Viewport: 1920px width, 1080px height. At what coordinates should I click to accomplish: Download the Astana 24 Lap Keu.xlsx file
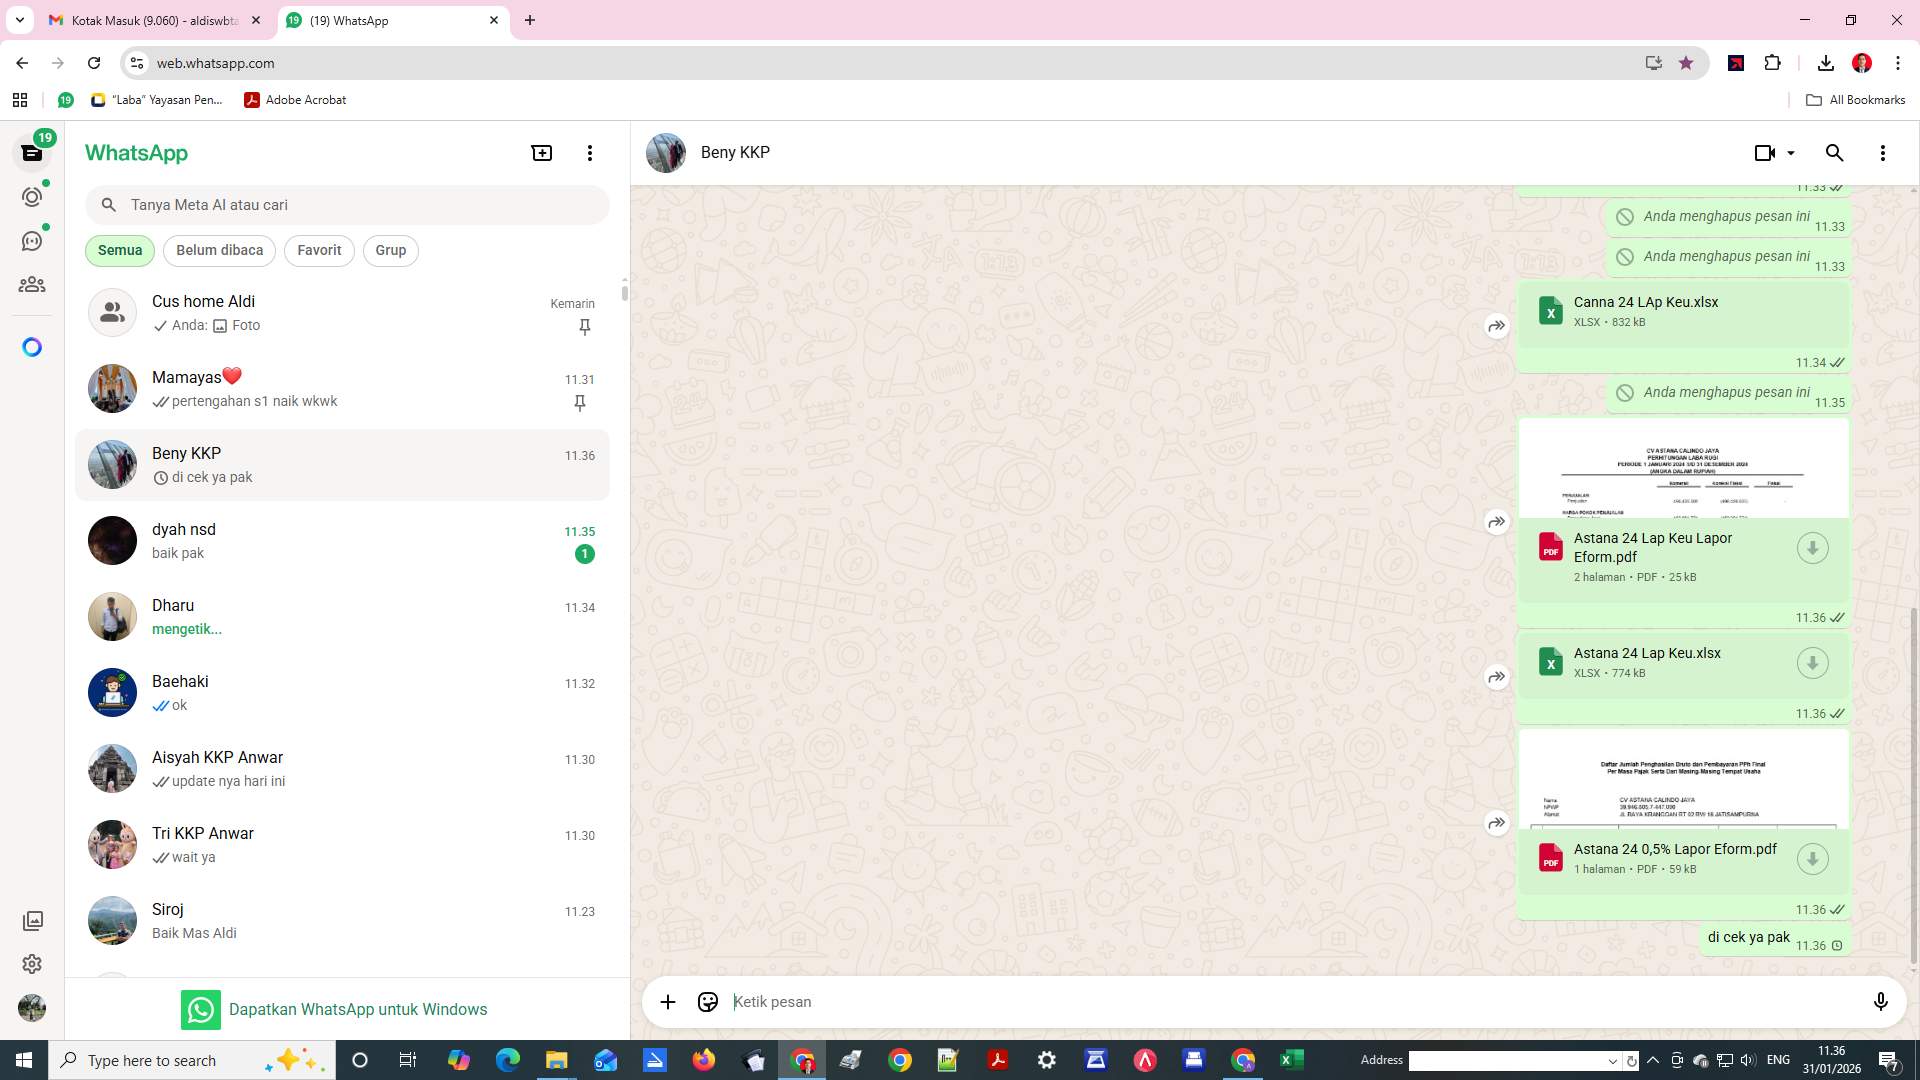(1813, 662)
